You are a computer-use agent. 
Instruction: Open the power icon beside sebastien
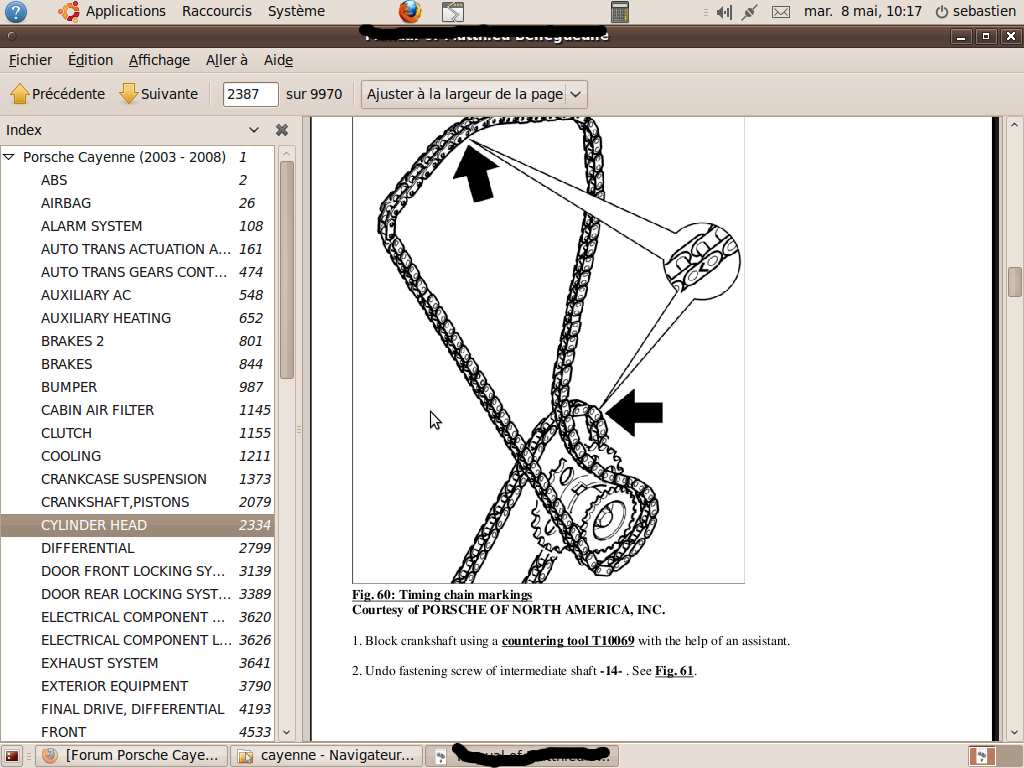point(941,12)
